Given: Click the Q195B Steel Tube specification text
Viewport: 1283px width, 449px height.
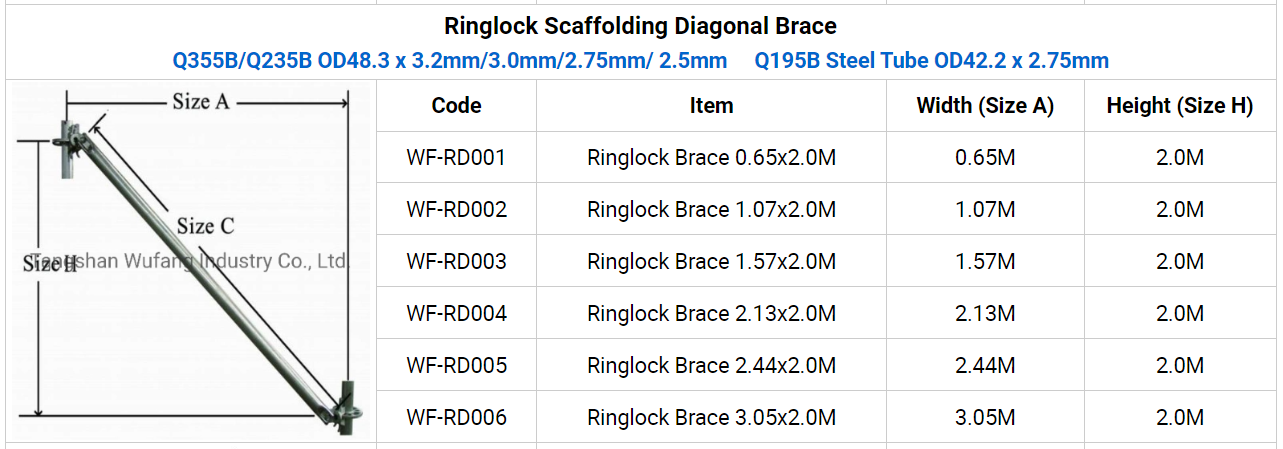Looking at the screenshot, I should (931, 60).
